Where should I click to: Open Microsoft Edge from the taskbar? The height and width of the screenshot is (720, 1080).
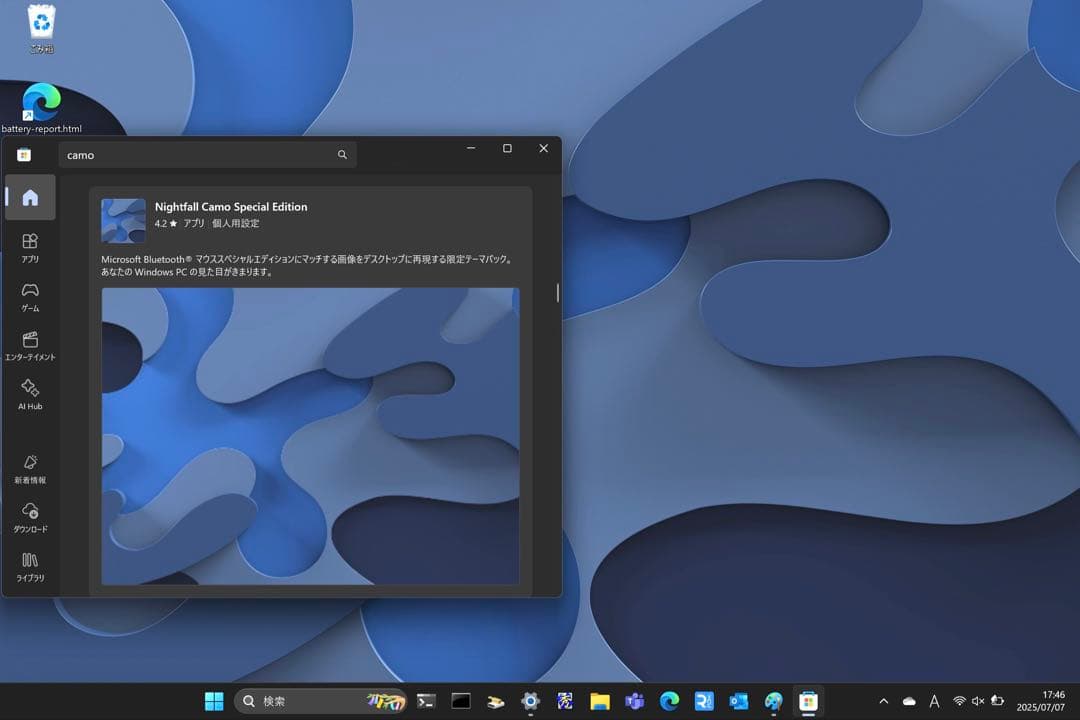point(669,701)
